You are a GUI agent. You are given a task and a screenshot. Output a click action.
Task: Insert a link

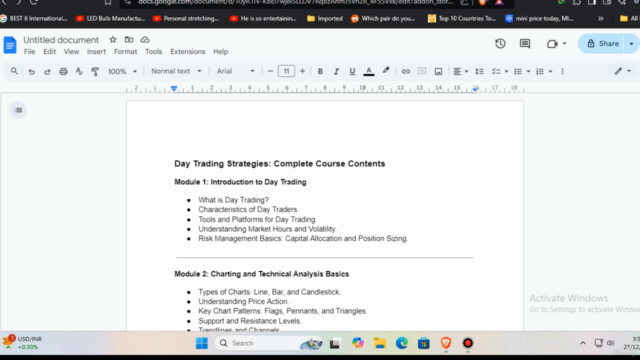(405, 71)
